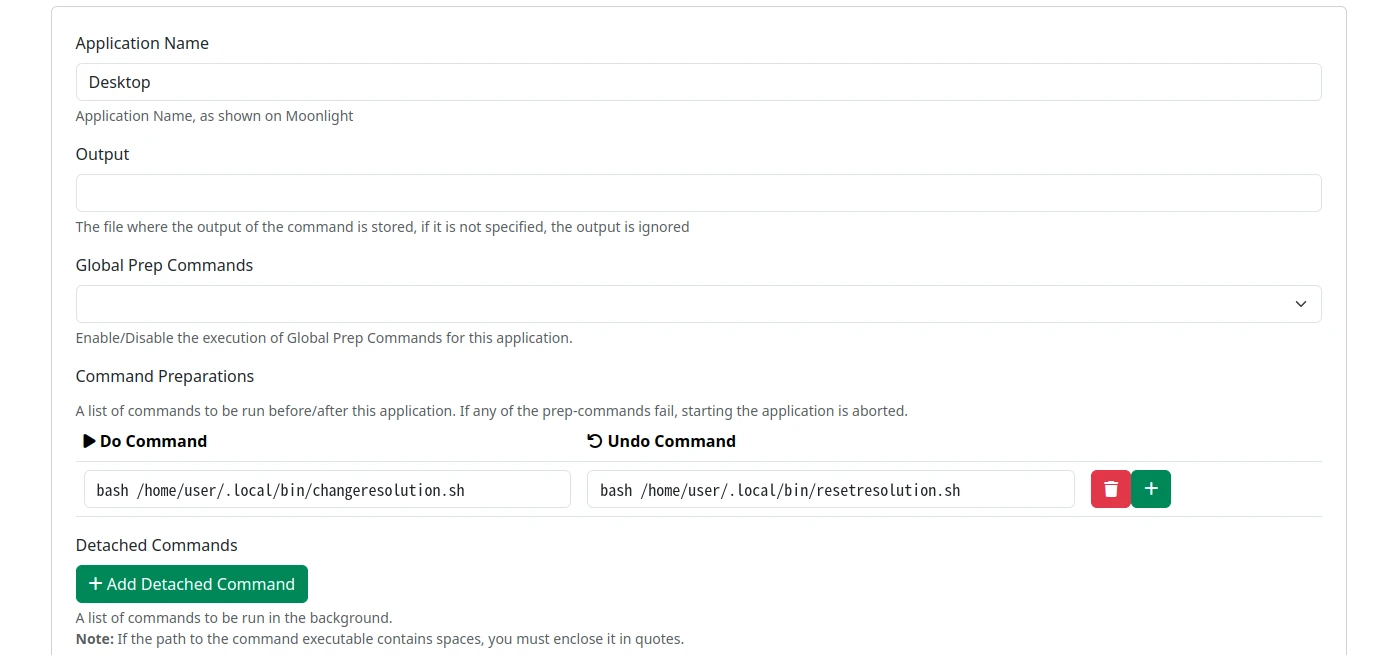This screenshot has width=1381, height=655.
Task: Click the Application Name field label
Action: [x=142, y=43]
